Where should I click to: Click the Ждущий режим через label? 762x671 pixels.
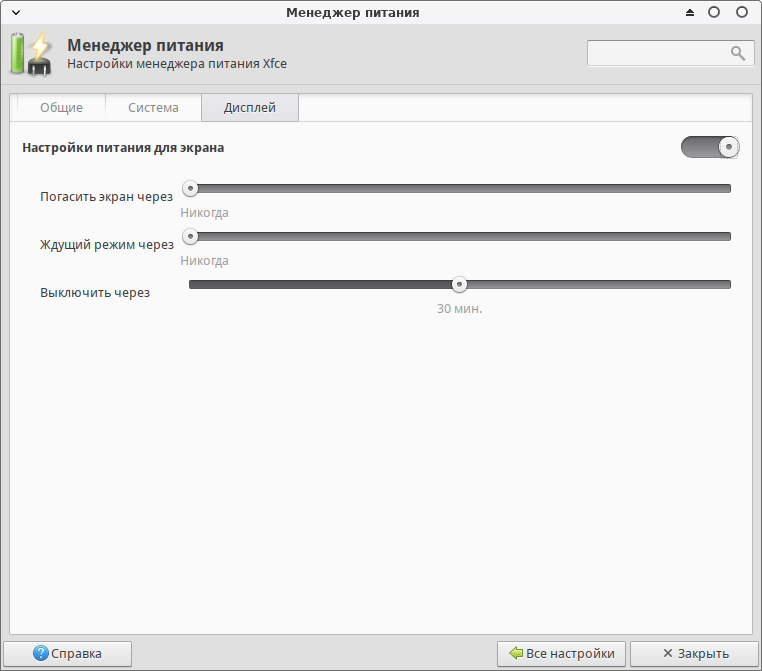pyautogui.click(x=107, y=244)
